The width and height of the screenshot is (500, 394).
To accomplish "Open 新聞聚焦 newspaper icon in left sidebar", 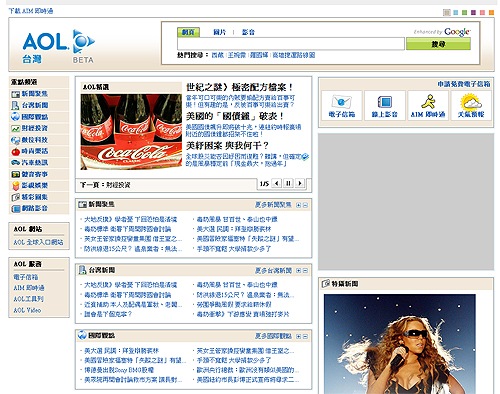I will (15, 94).
